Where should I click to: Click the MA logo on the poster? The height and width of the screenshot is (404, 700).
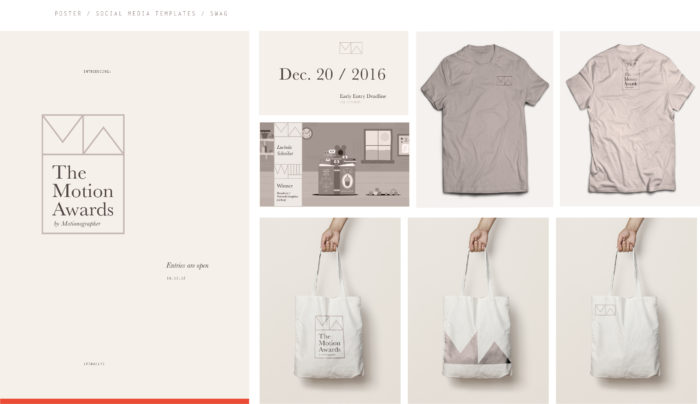pos(83,134)
